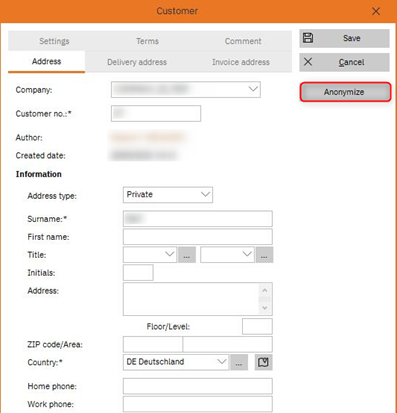Click the X icon on the Cancel button
The height and width of the screenshot is (413, 397).
click(x=308, y=62)
